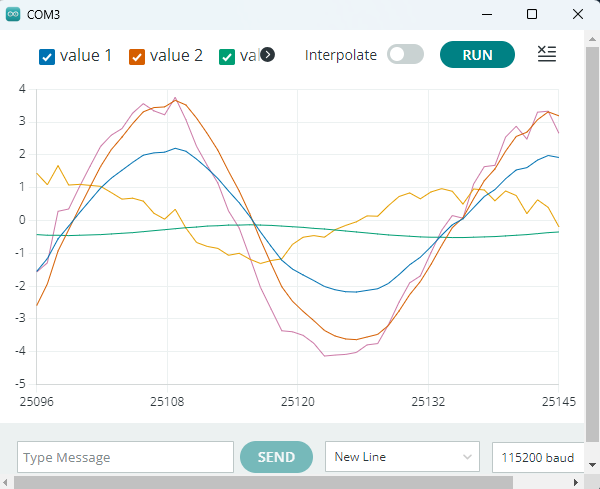Image resolution: width=600 pixels, height=489 pixels.
Task: Open the New Line ending dropdown
Action: [402, 457]
